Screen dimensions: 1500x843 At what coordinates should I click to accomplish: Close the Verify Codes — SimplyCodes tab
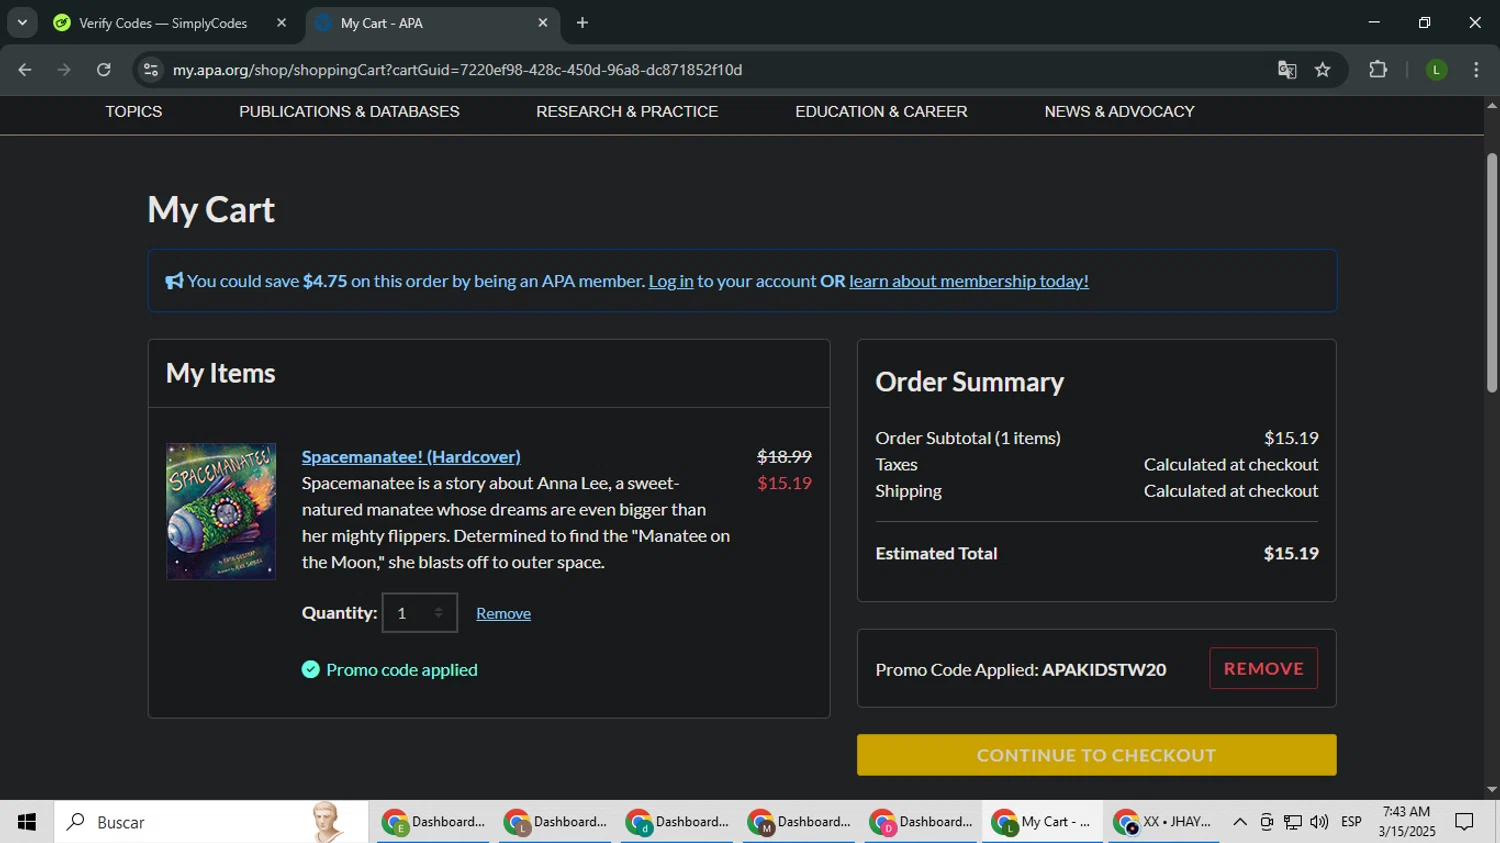tap(281, 23)
